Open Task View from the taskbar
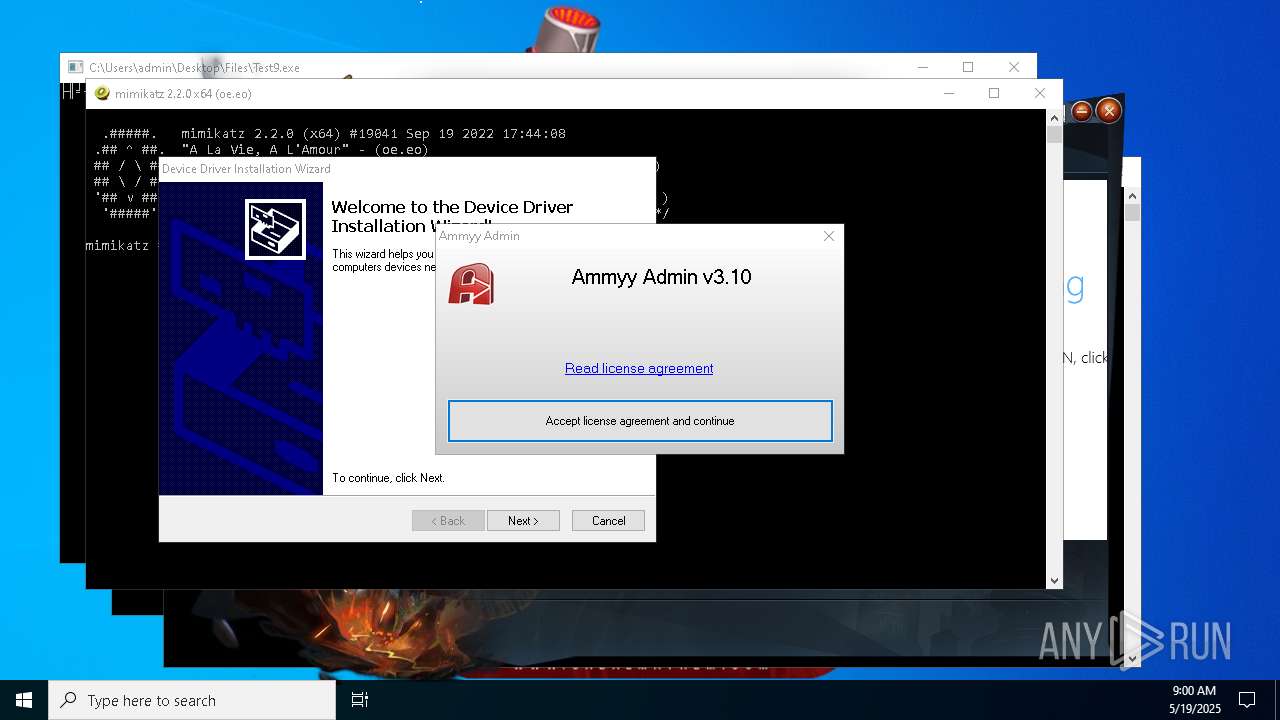Viewport: 1280px width, 720px height. 360,700
